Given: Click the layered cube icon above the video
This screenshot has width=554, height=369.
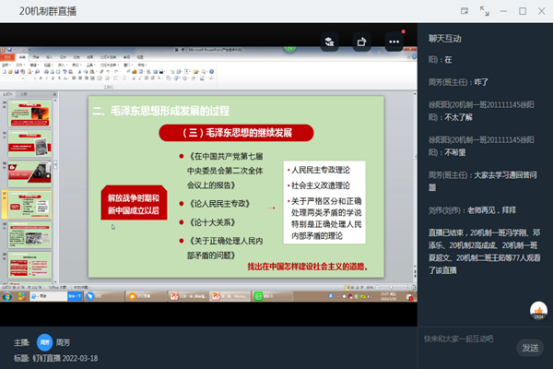Looking at the screenshot, I should click(x=329, y=42).
